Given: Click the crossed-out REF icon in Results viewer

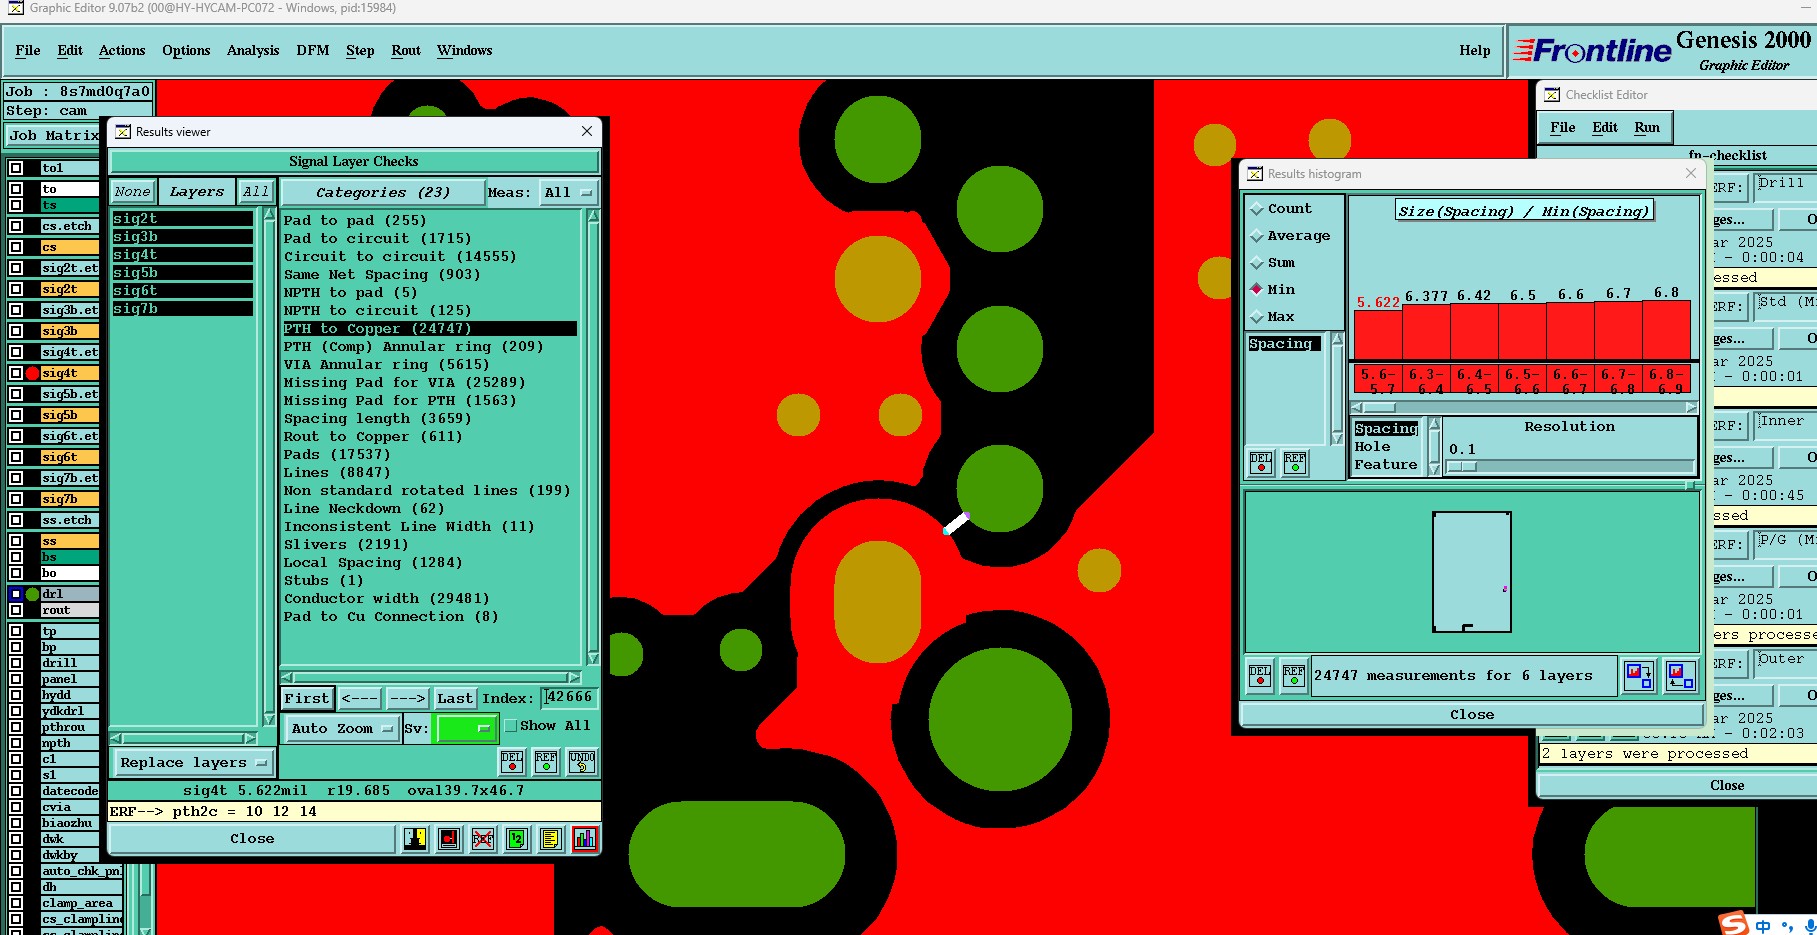Looking at the screenshot, I should click(x=483, y=838).
